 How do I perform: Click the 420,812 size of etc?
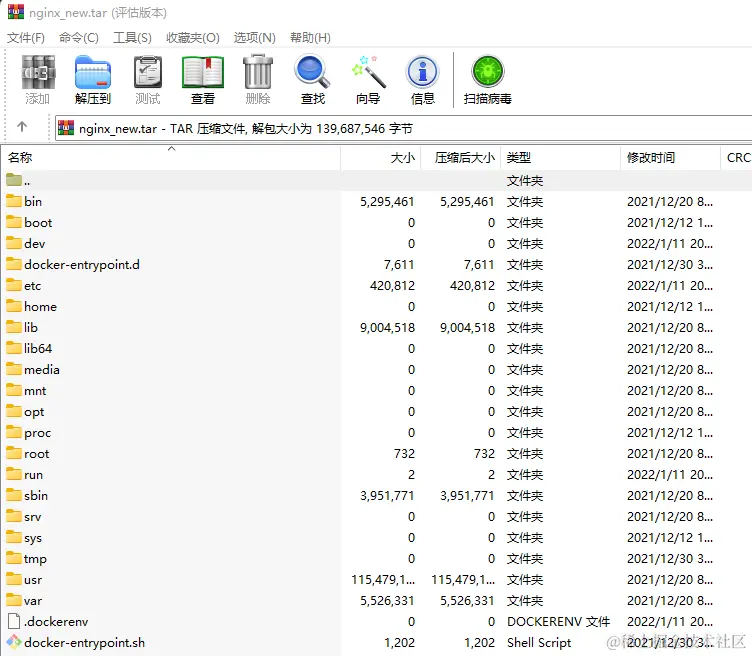coord(392,285)
